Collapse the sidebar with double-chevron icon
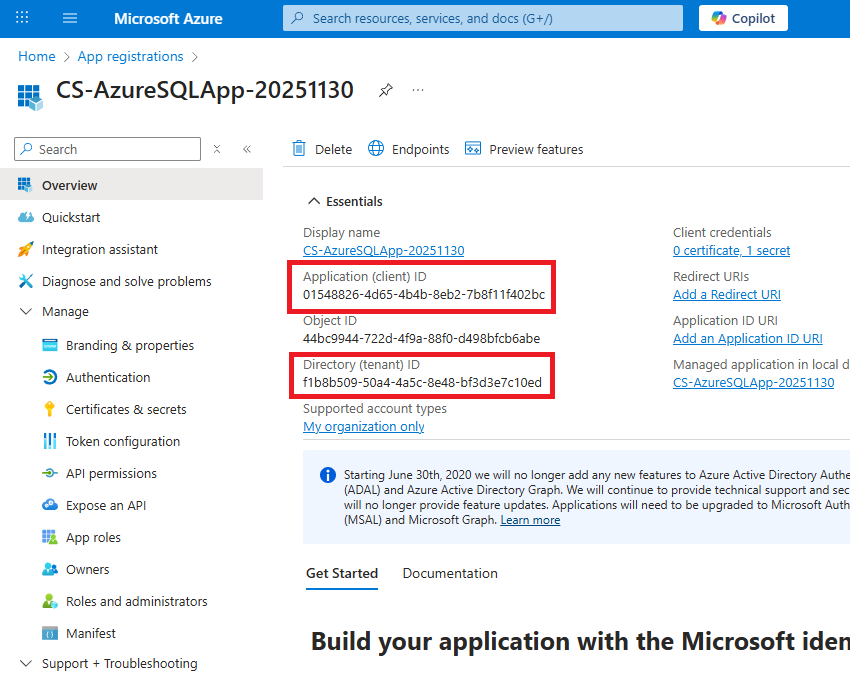The width and height of the screenshot is (850, 675). click(x=247, y=149)
